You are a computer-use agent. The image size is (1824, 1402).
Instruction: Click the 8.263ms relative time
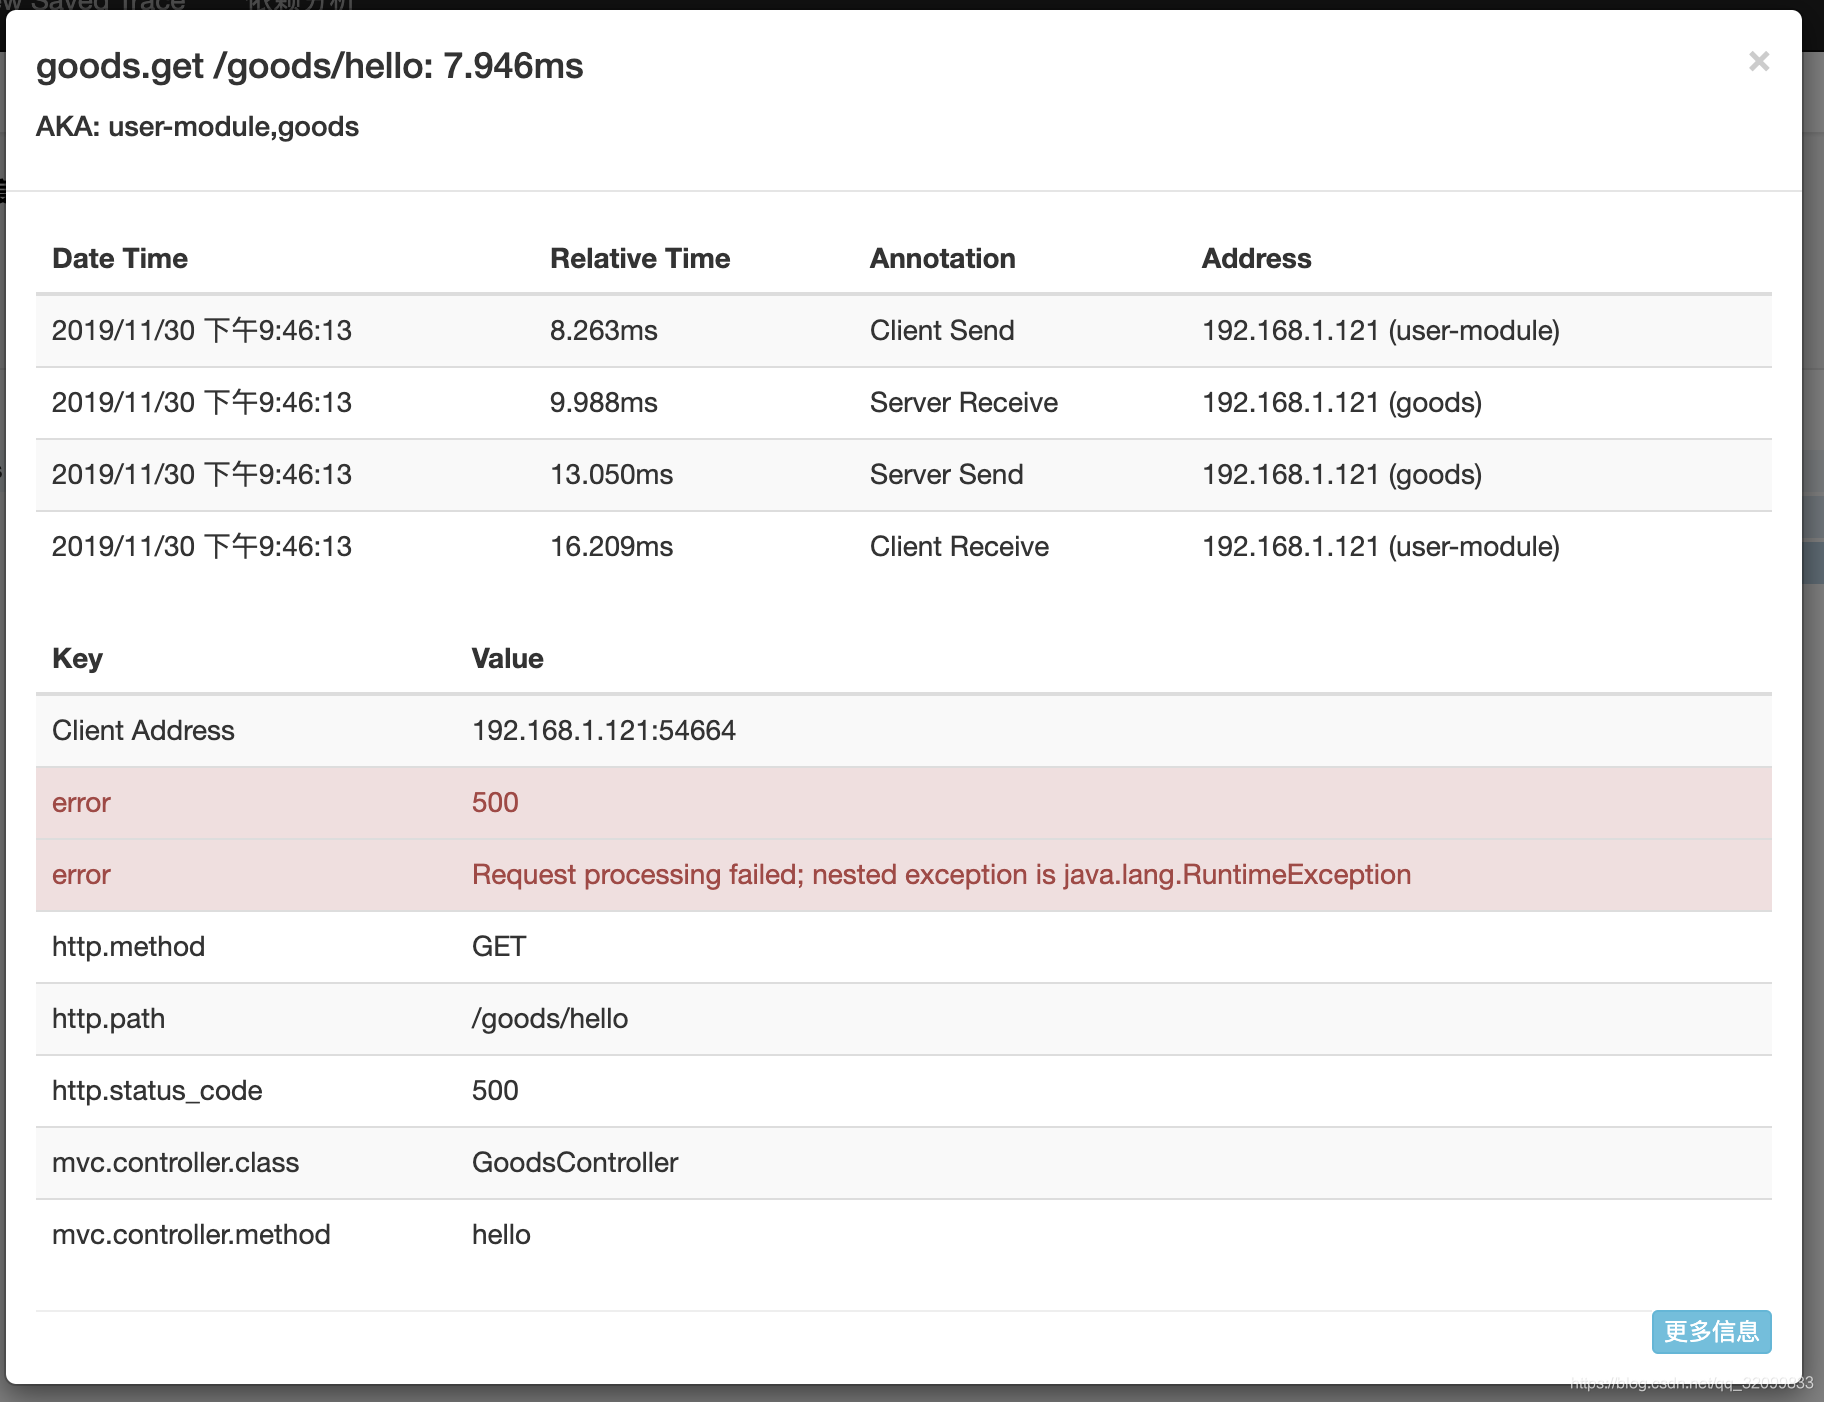click(x=603, y=331)
